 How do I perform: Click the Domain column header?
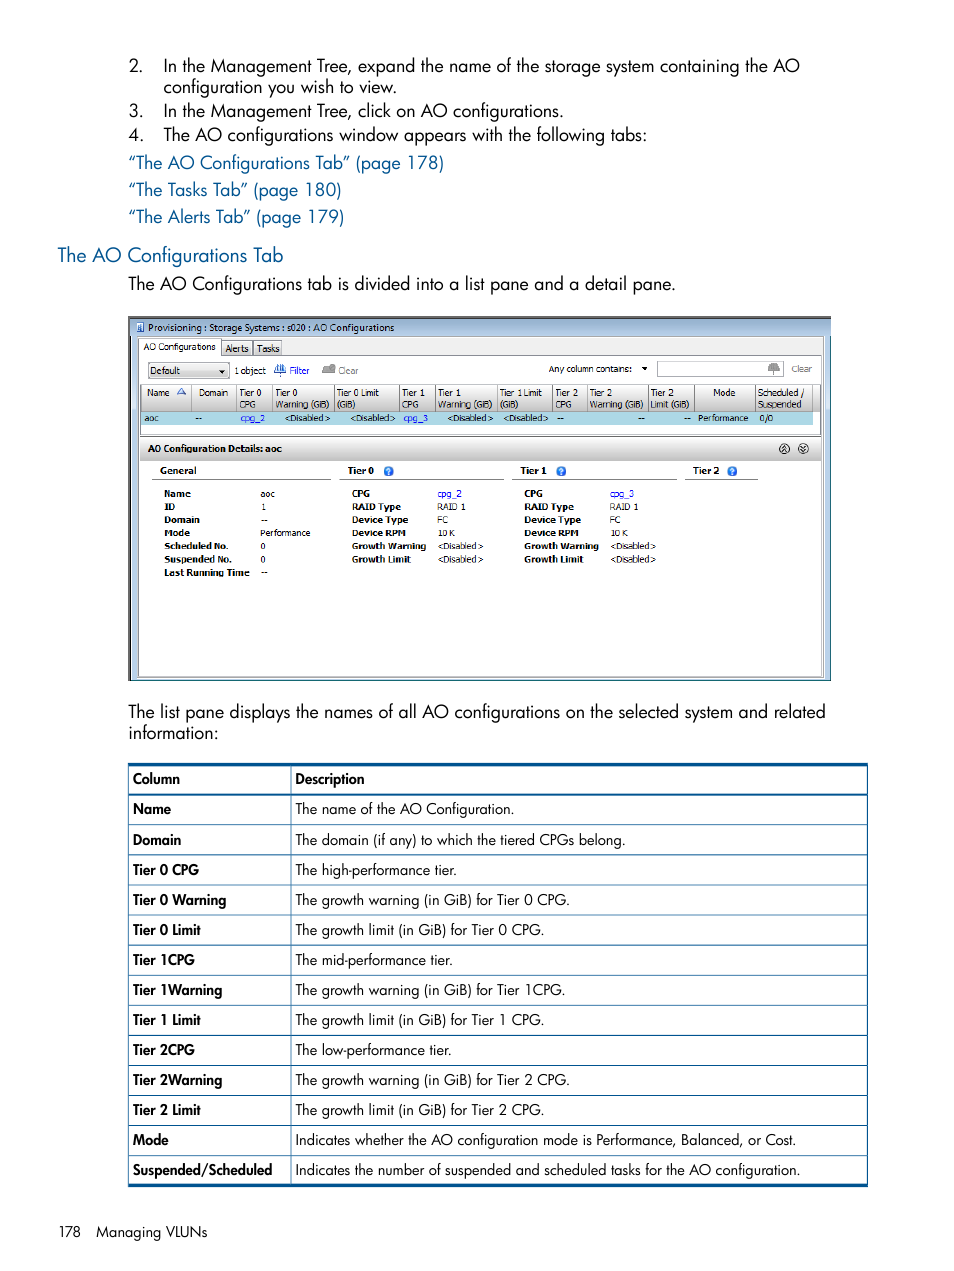click(x=213, y=398)
